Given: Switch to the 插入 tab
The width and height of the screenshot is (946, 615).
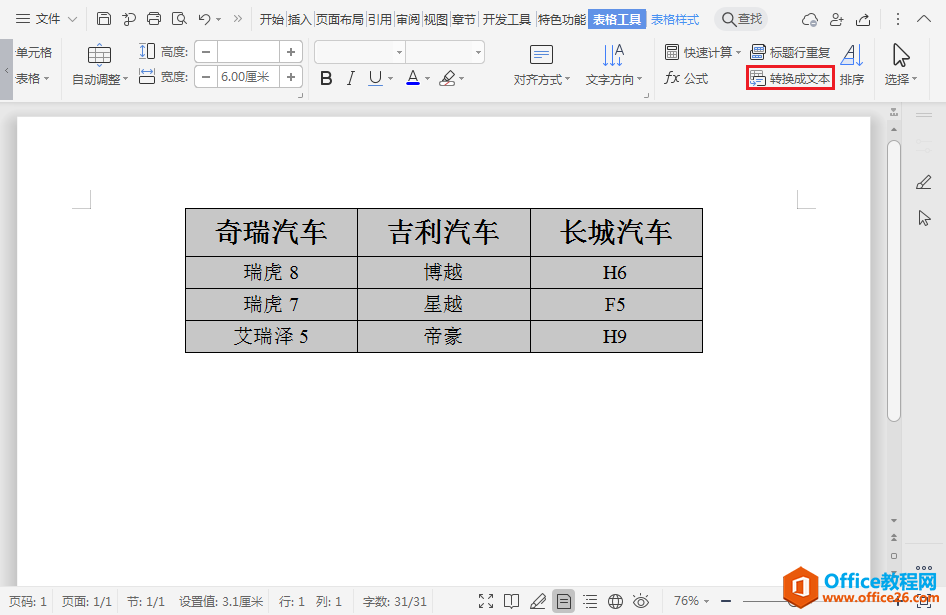Looking at the screenshot, I should 299,20.
